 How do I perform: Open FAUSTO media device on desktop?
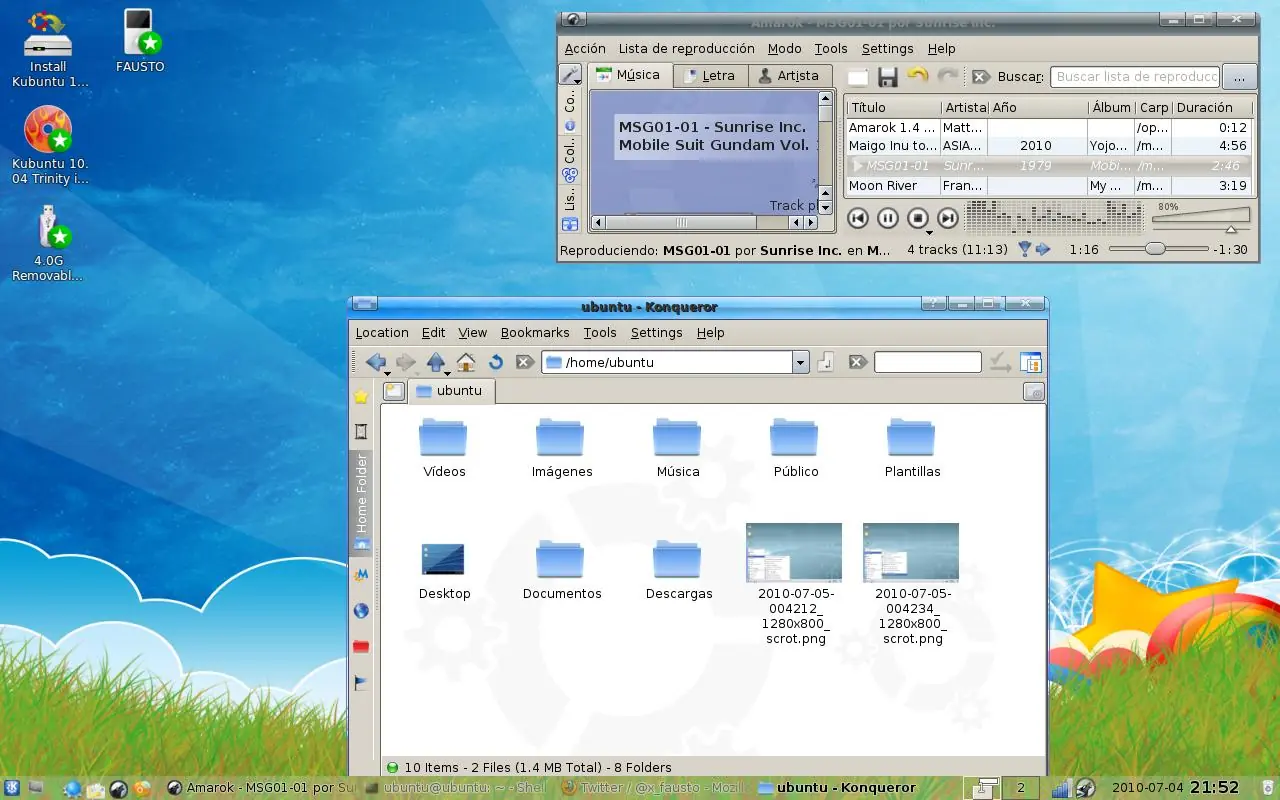click(x=139, y=41)
